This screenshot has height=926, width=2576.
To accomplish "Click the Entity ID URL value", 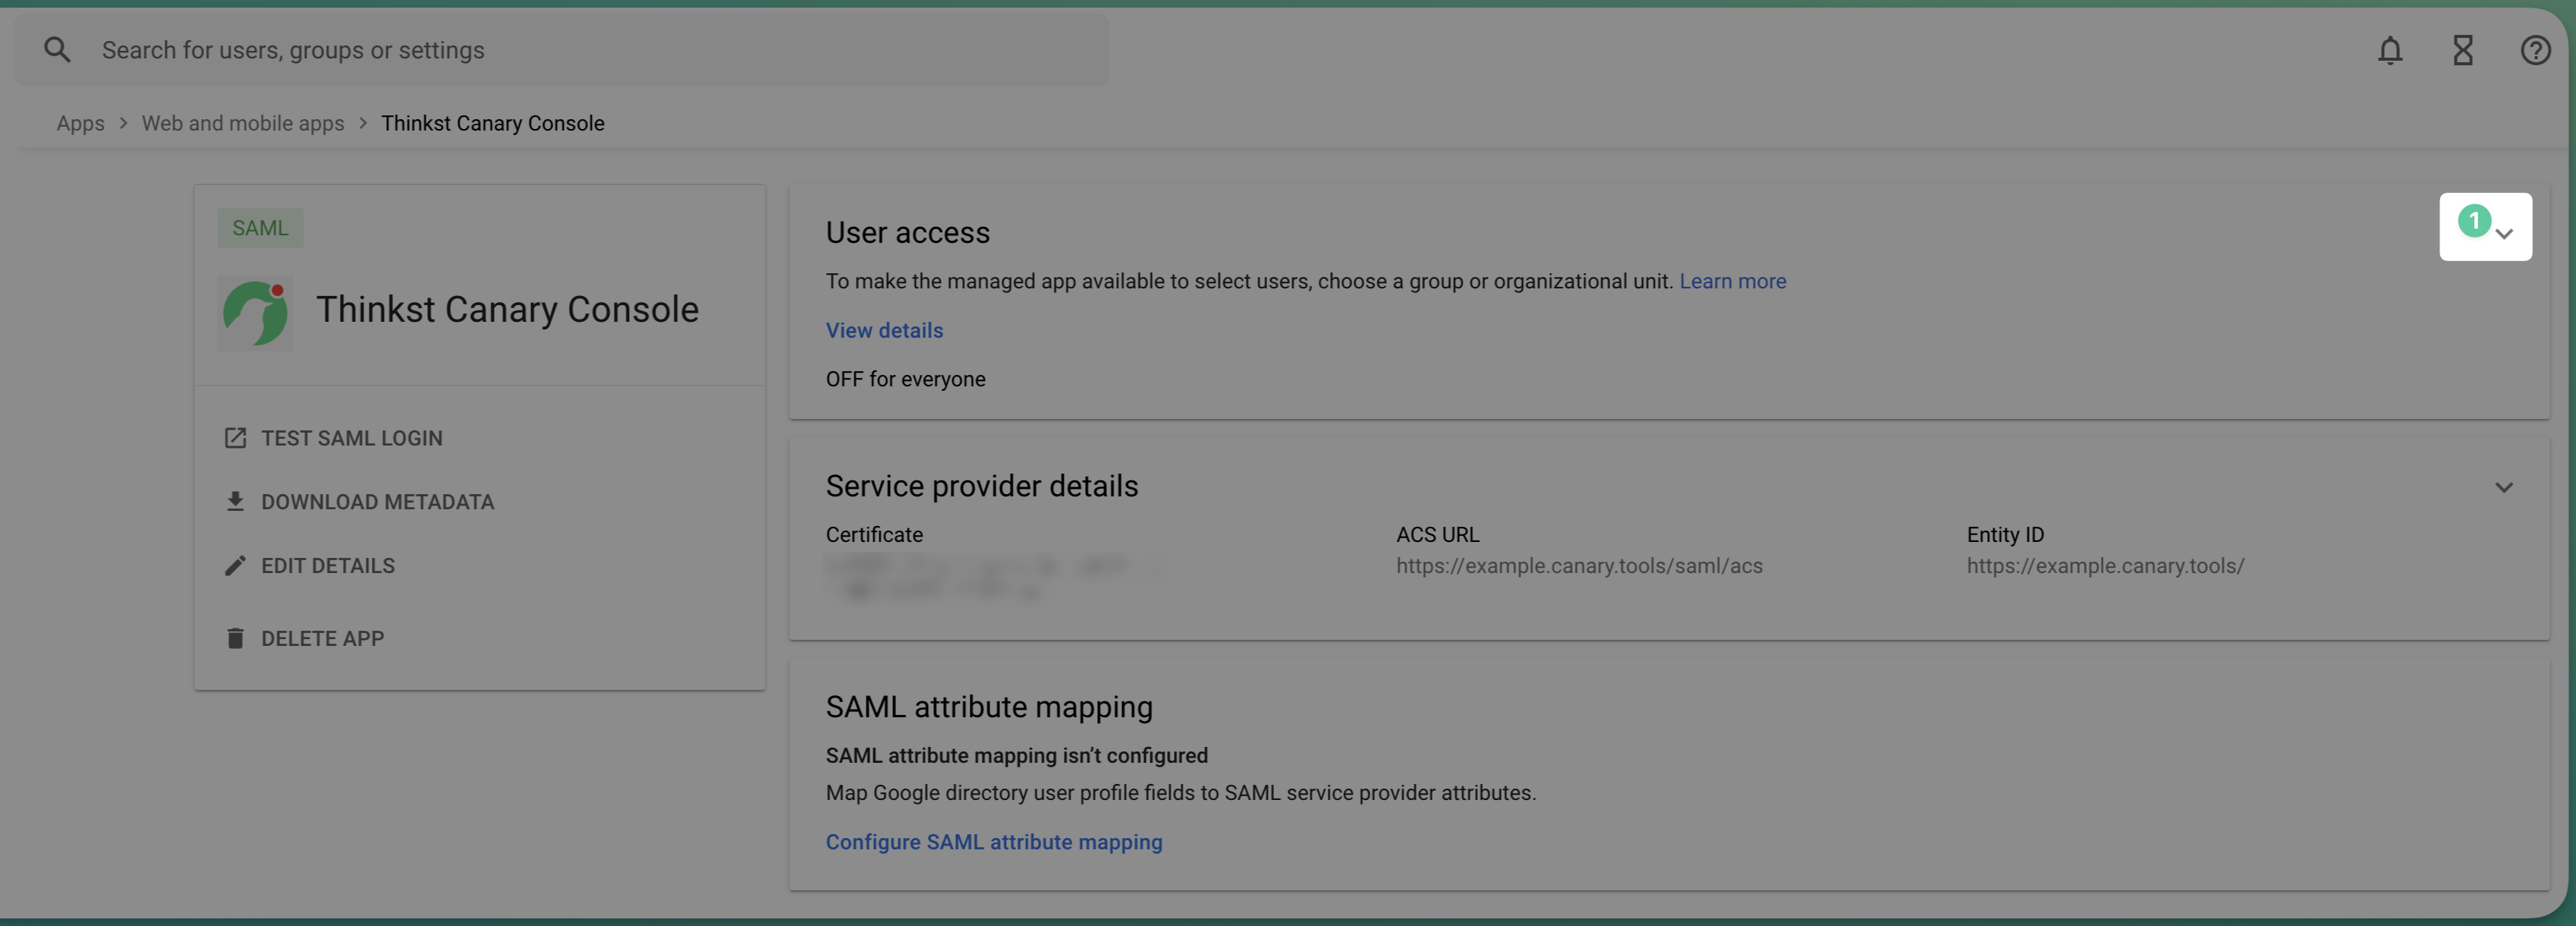I will (2105, 566).
